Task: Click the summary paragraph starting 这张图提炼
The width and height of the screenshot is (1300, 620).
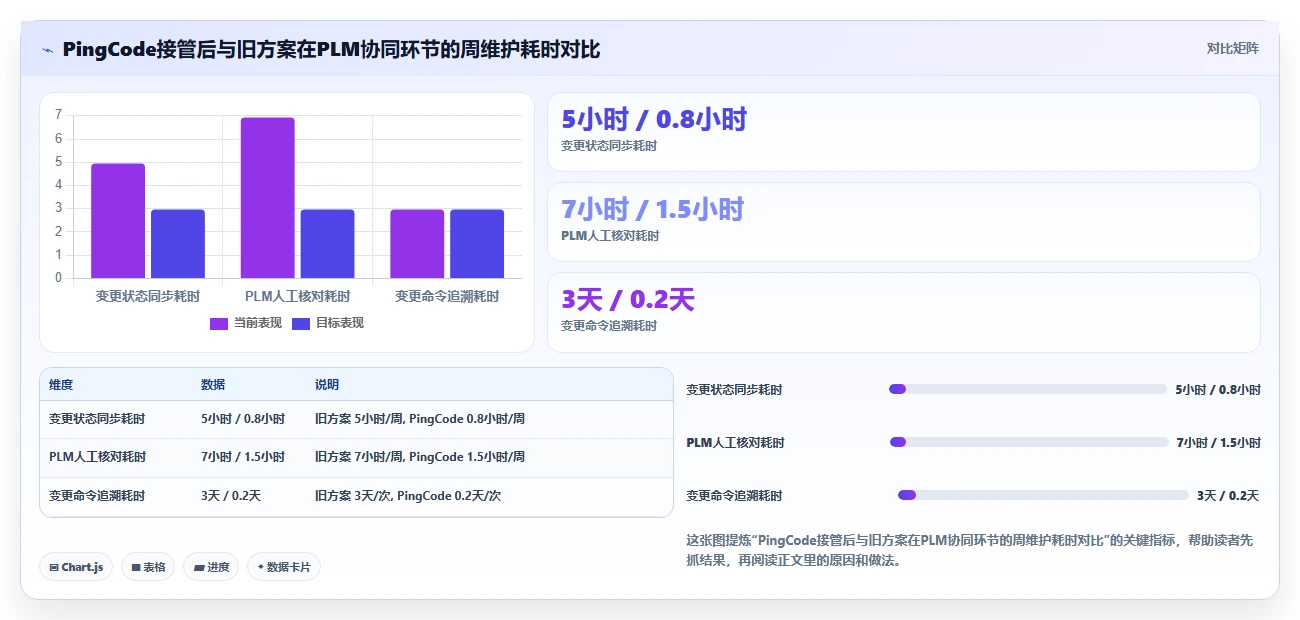Action: pyautogui.click(x=969, y=550)
